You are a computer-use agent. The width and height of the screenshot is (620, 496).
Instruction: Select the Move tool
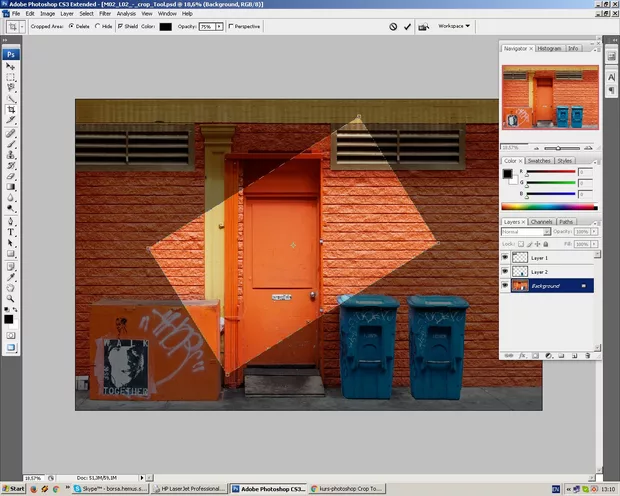coord(11,66)
